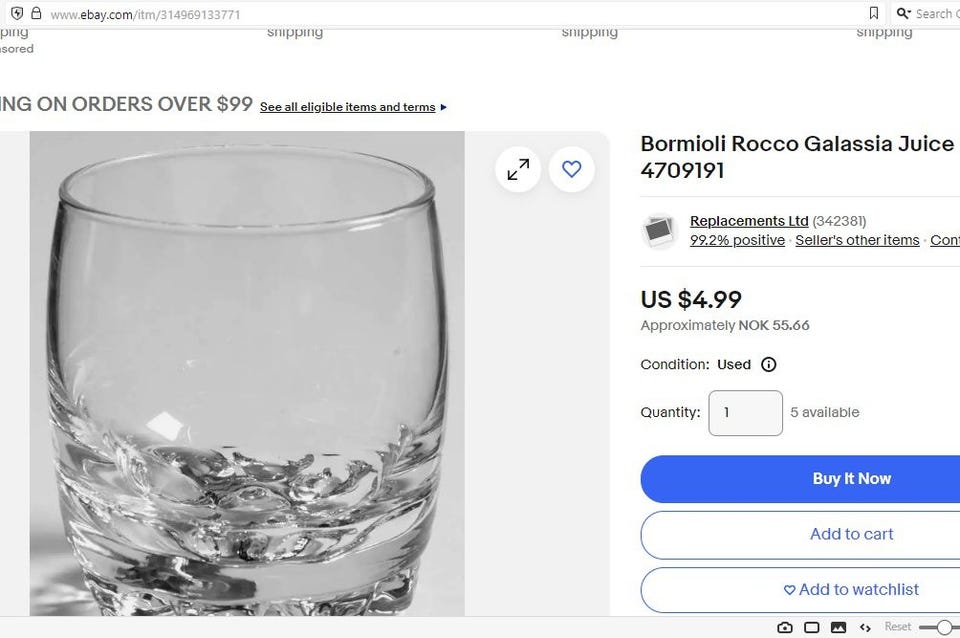Expand See all eligible items and terms
The height and width of the screenshot is (638, 960).
coord(353,107)
